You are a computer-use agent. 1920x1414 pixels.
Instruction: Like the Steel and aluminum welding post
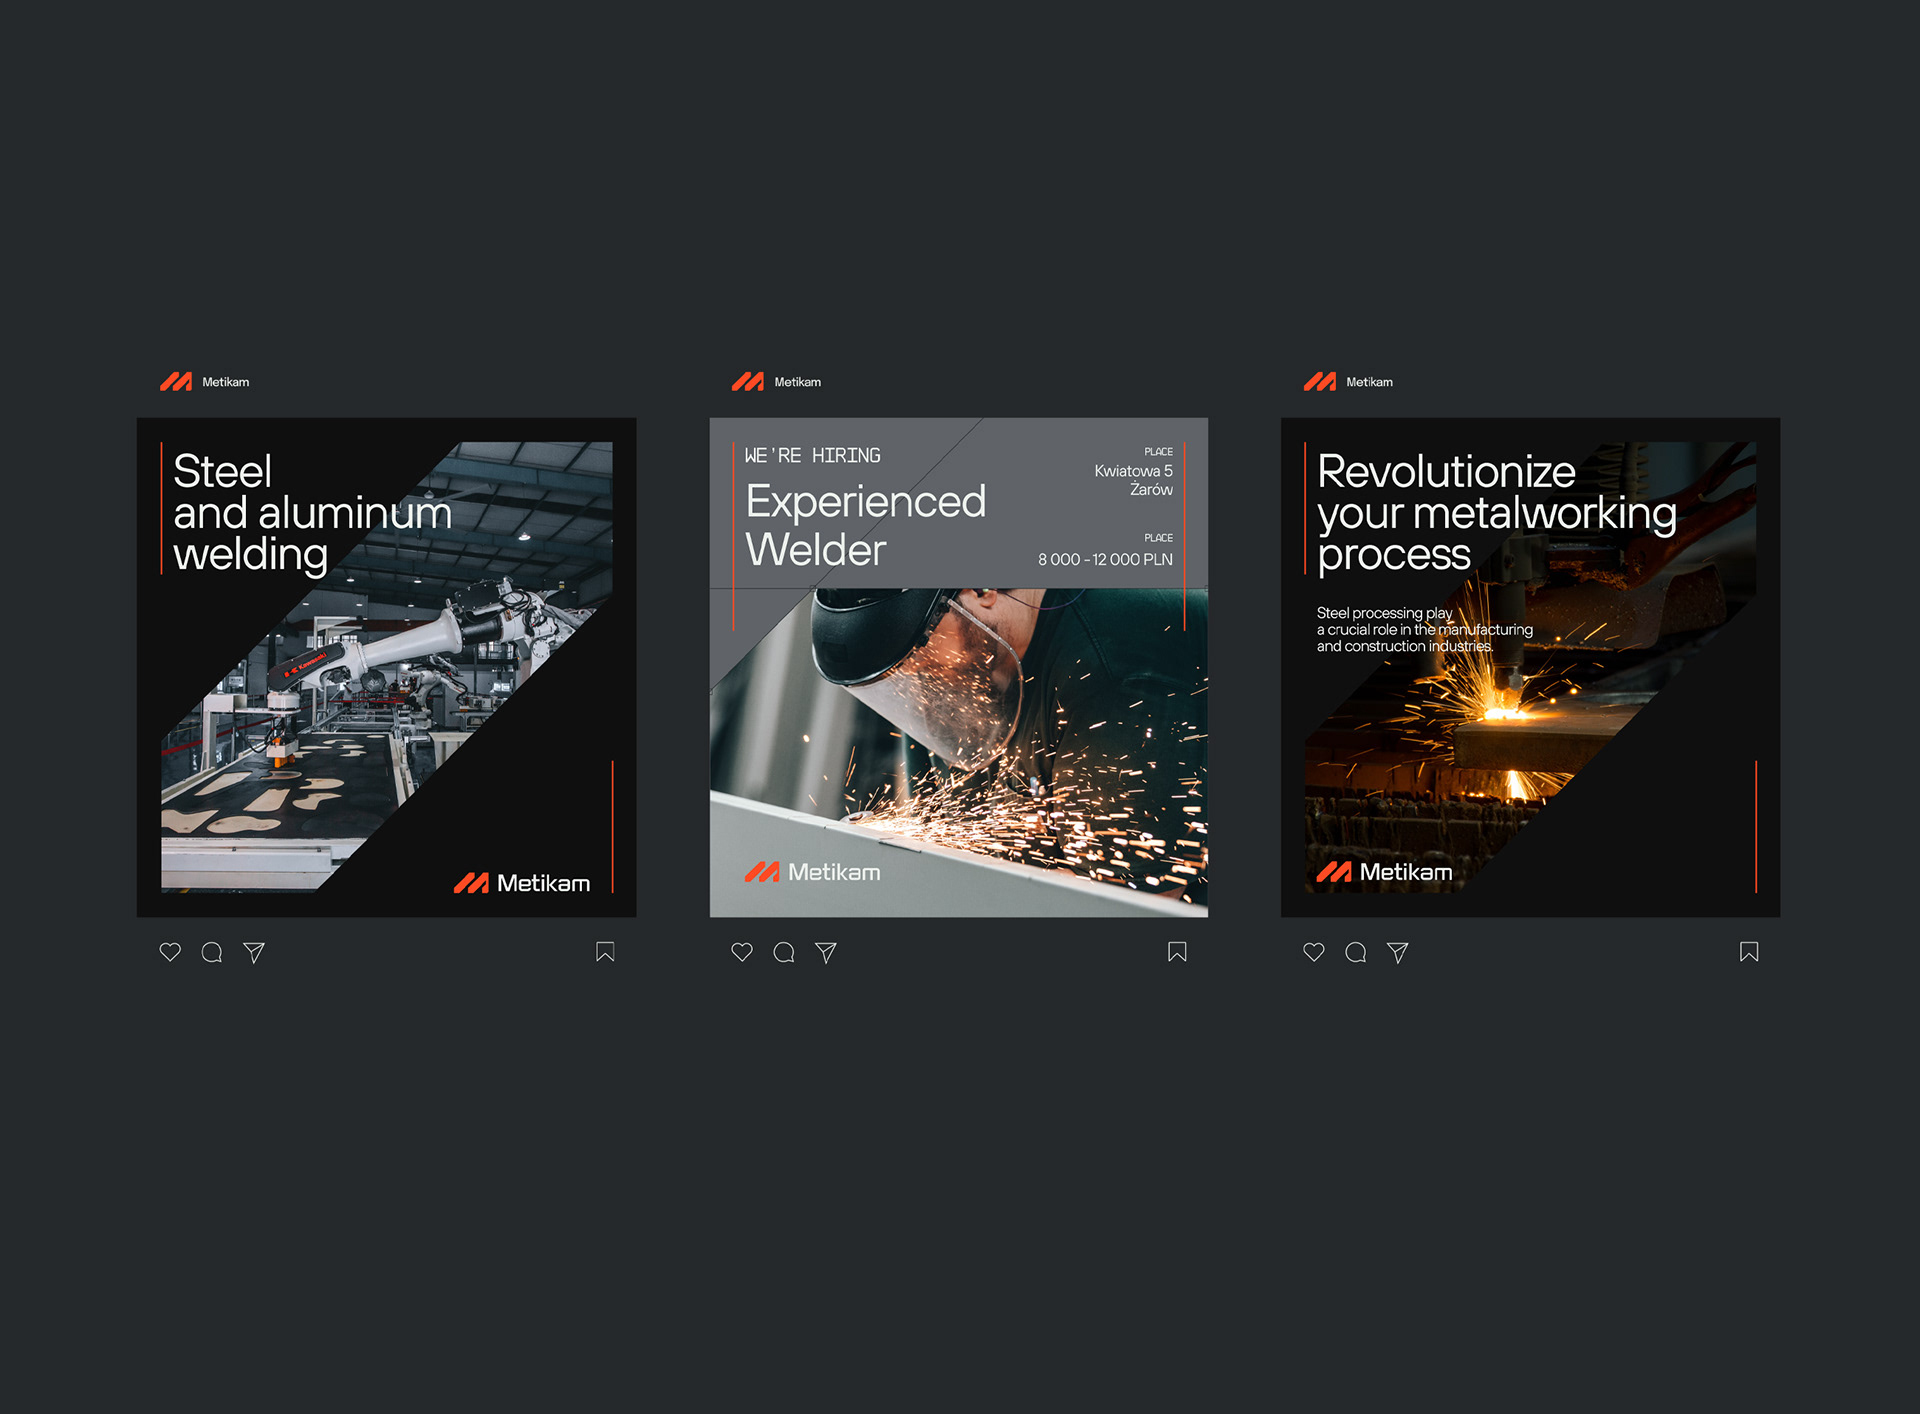tap(170, 952)
